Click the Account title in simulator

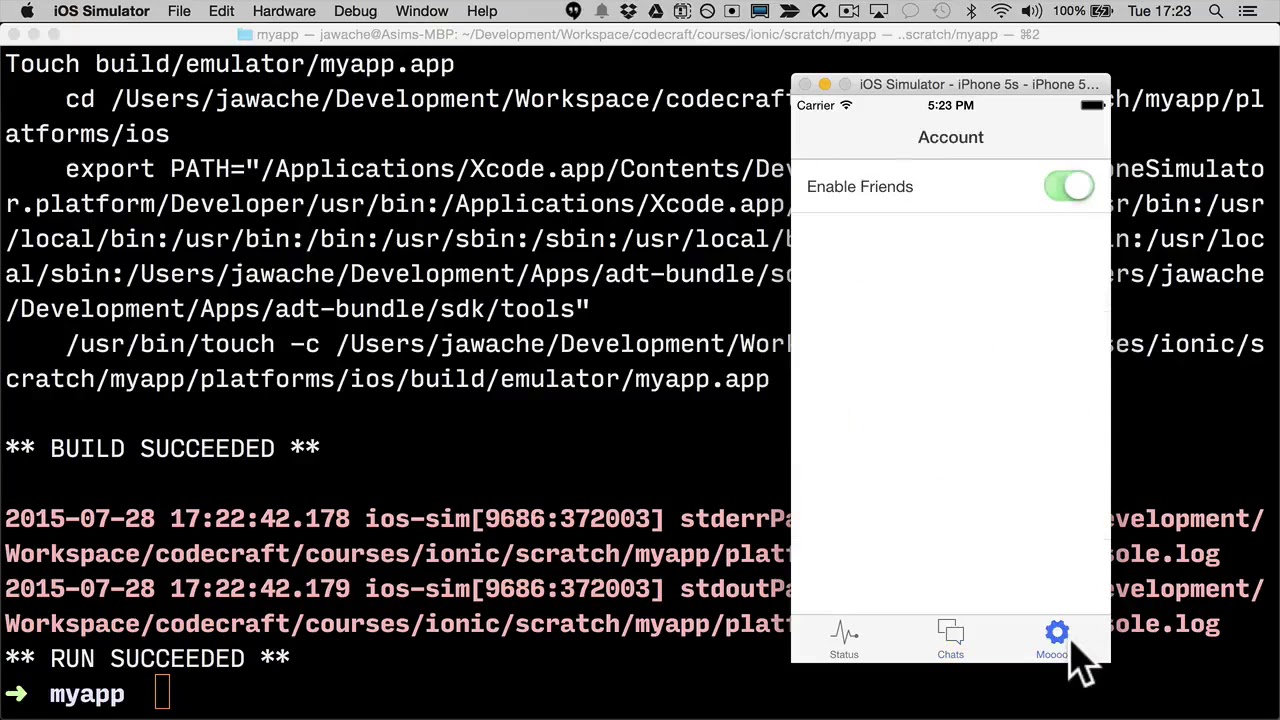[x=950, y=137]
